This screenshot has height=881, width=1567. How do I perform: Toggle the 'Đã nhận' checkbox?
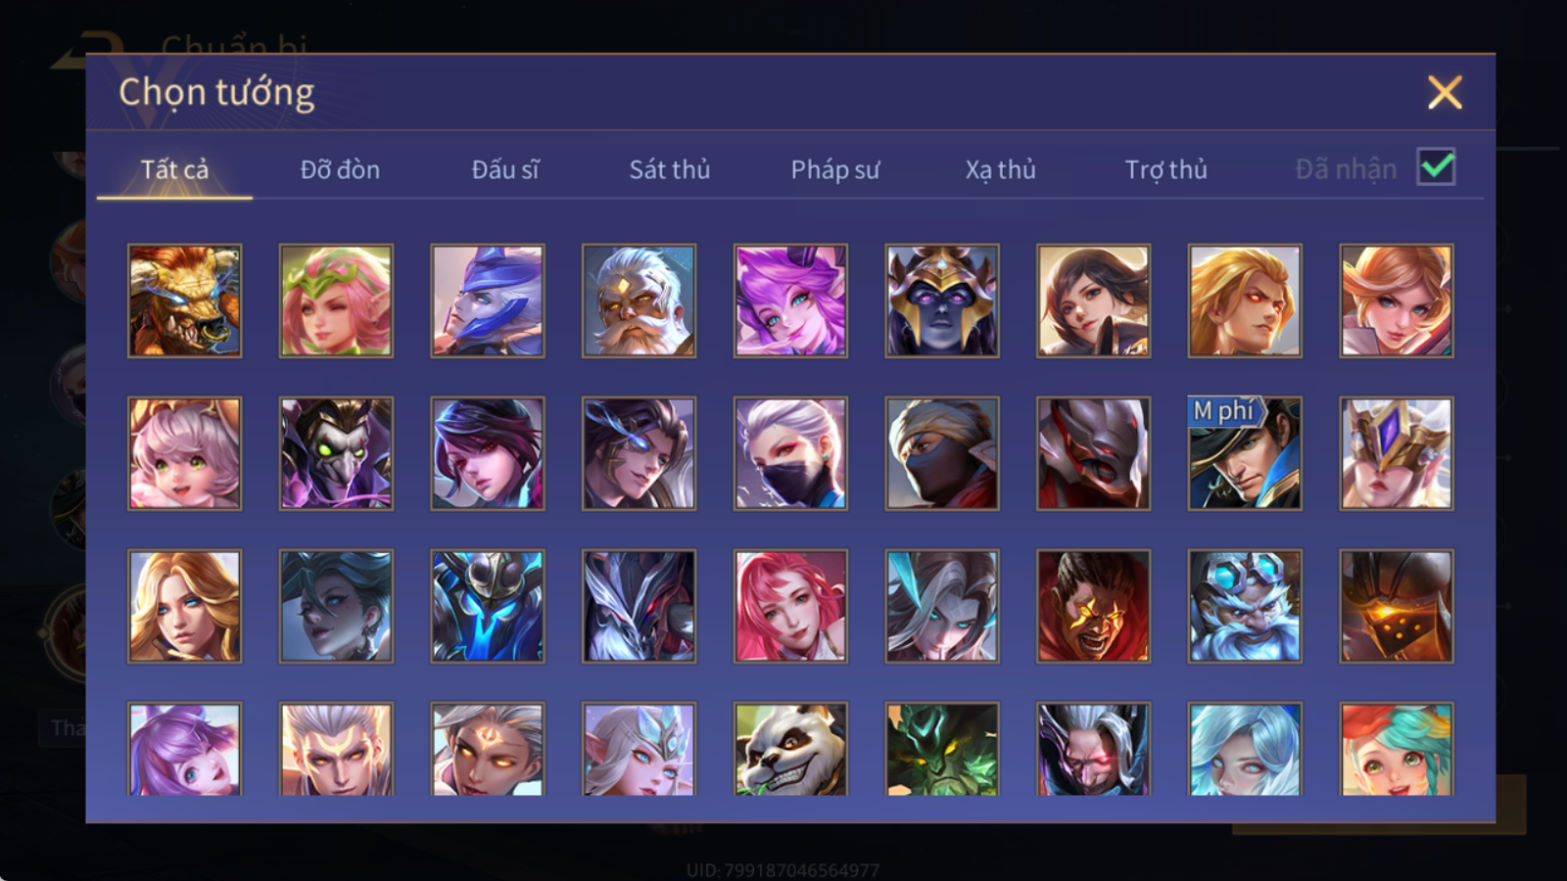[1436, 167]
